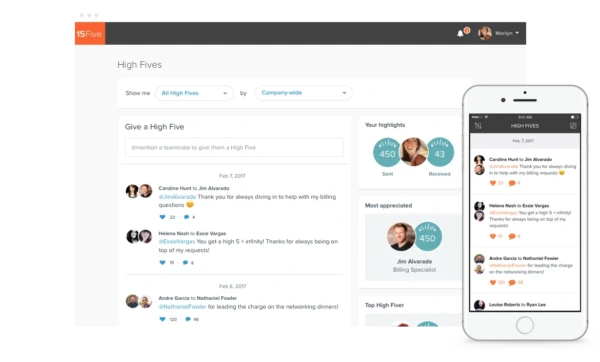Click the @EssieVargas mention link

coord(177,241)
